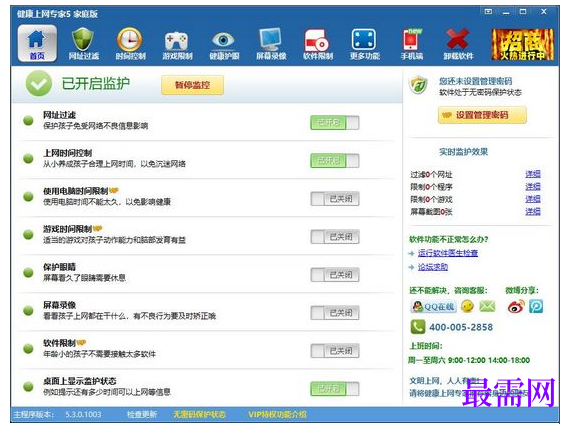Minimize the 健康上网专家 window

(506, 12)
